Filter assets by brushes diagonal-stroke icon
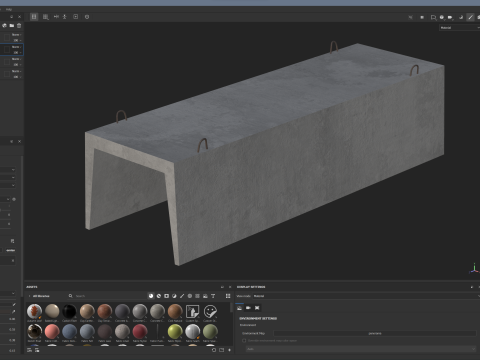Viewport: 480px width, 360px height. pyautogui.click(x=182, y=296)
